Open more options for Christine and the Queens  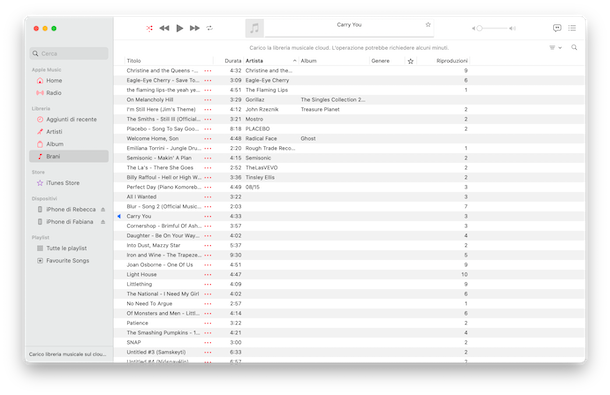(x=208, y=71)
